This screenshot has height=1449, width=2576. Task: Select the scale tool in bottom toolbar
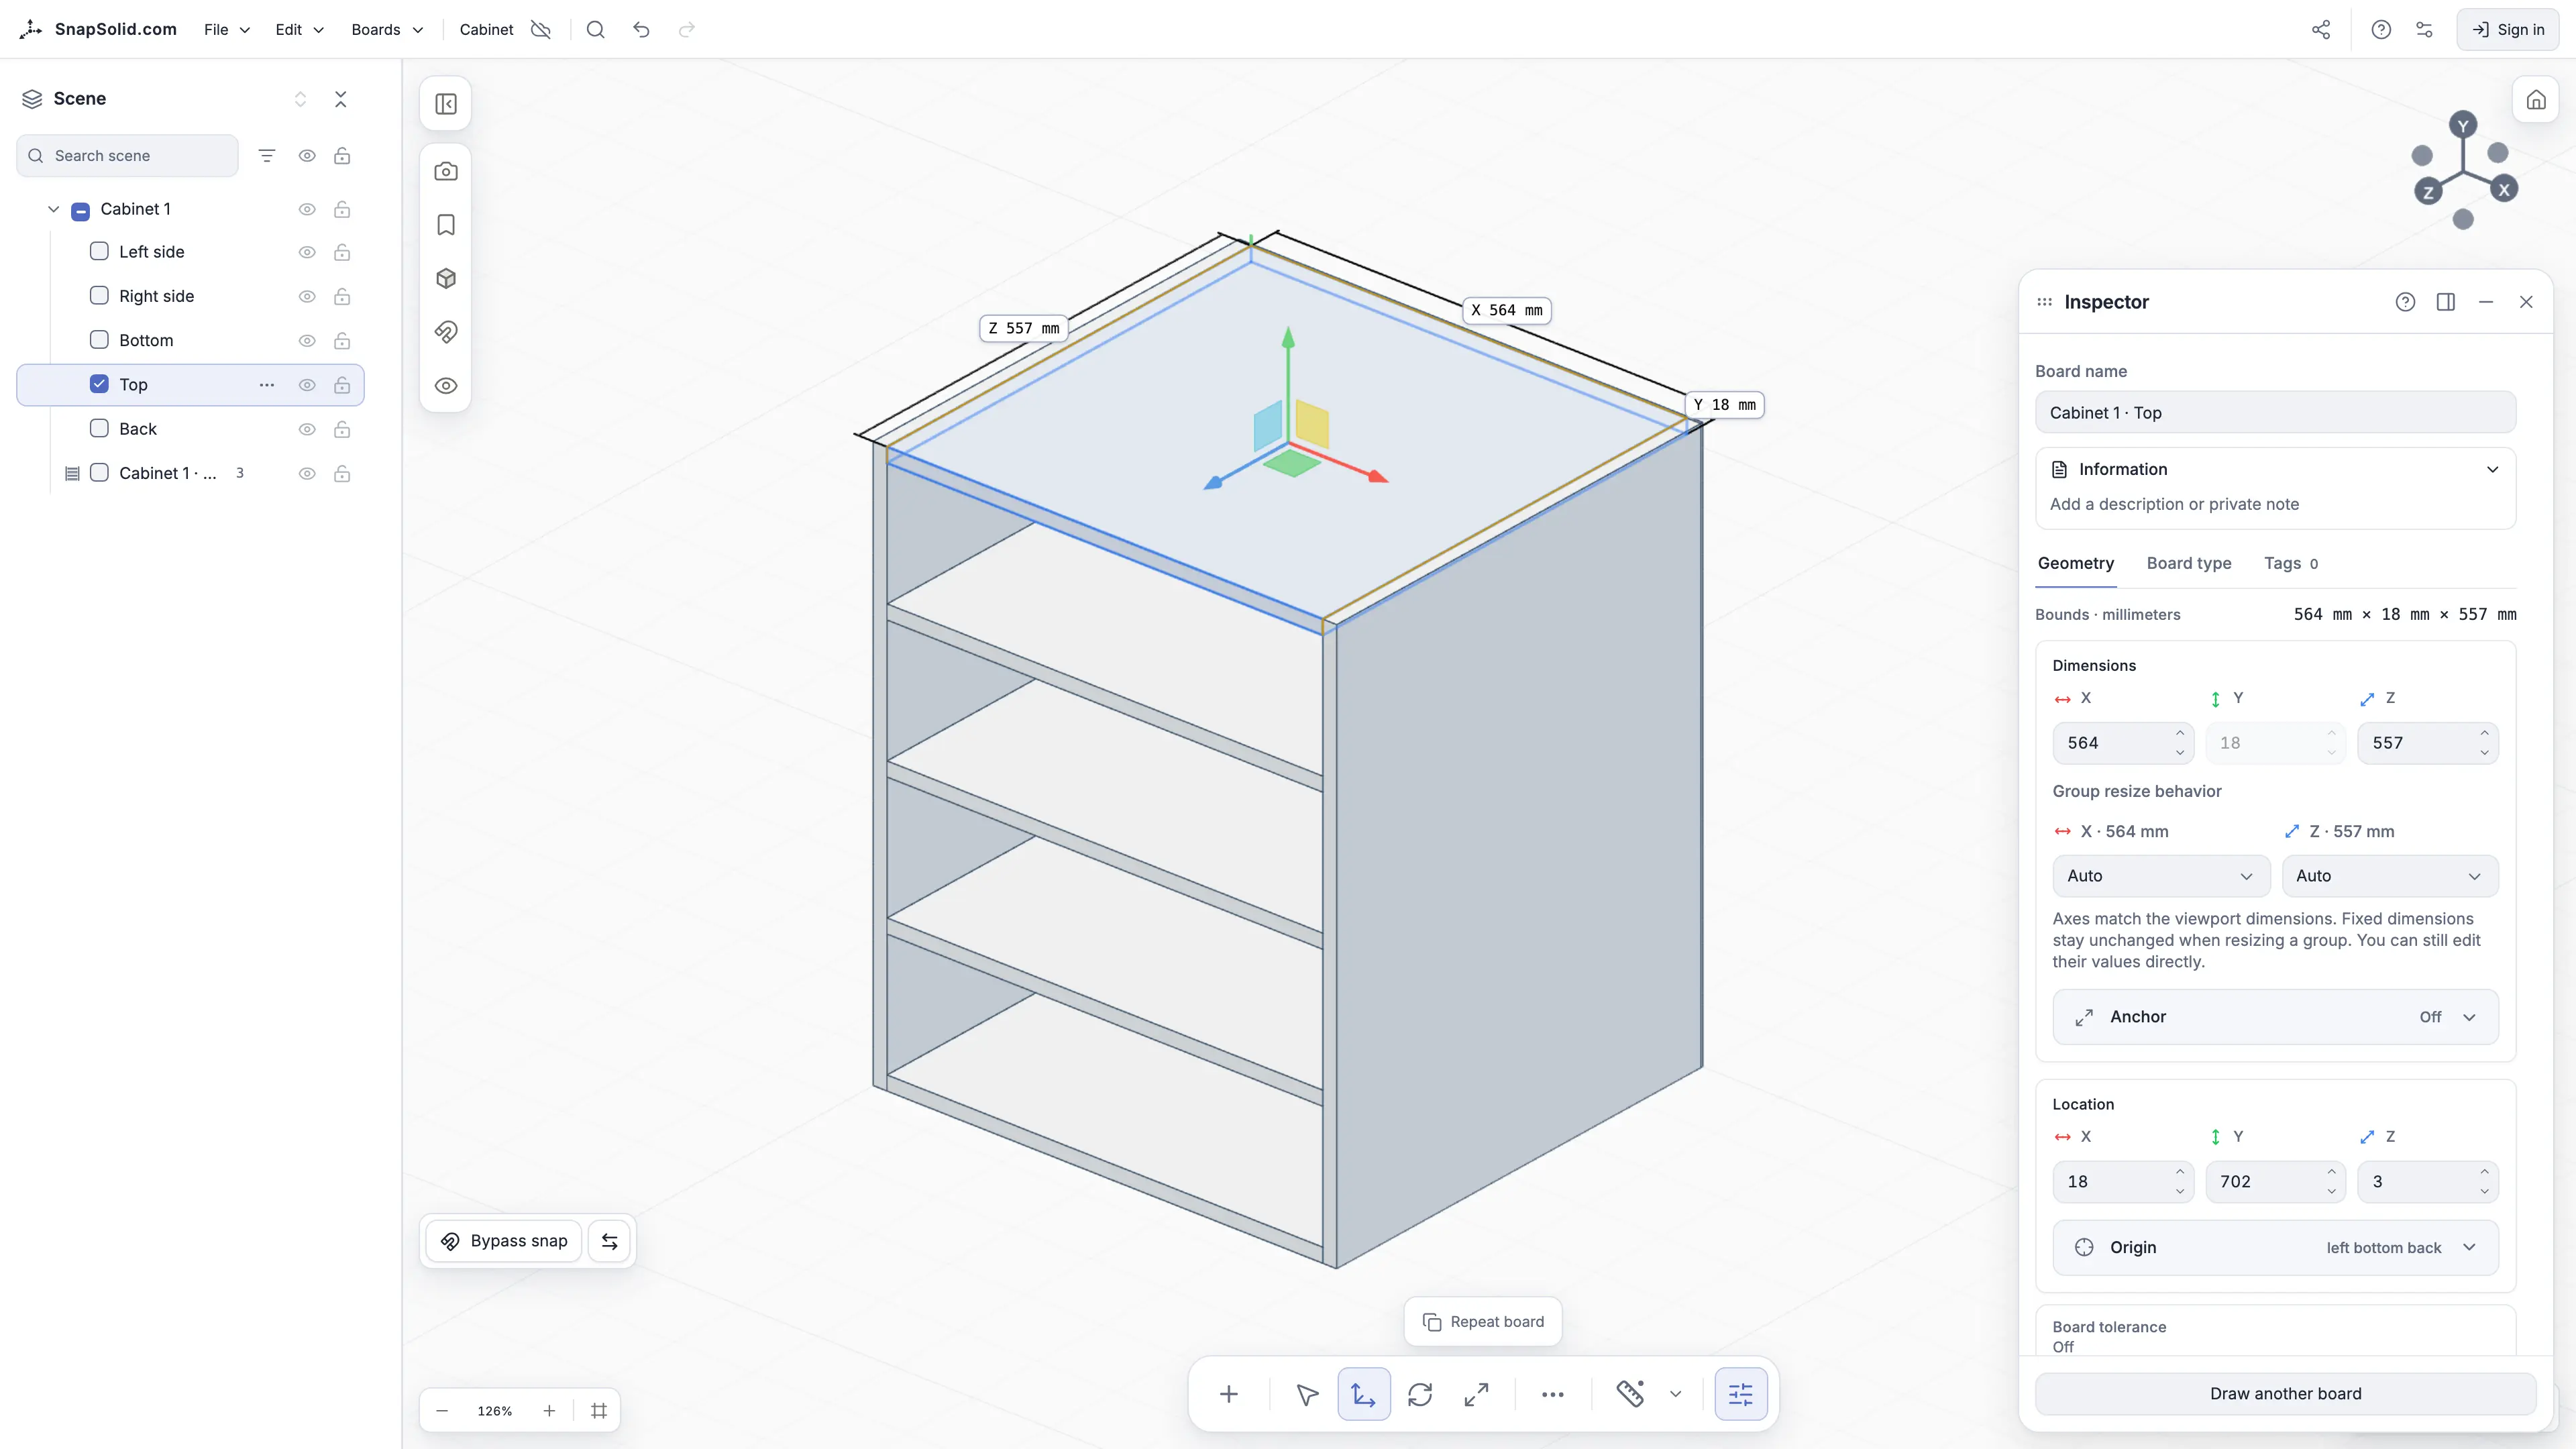1476,1394
